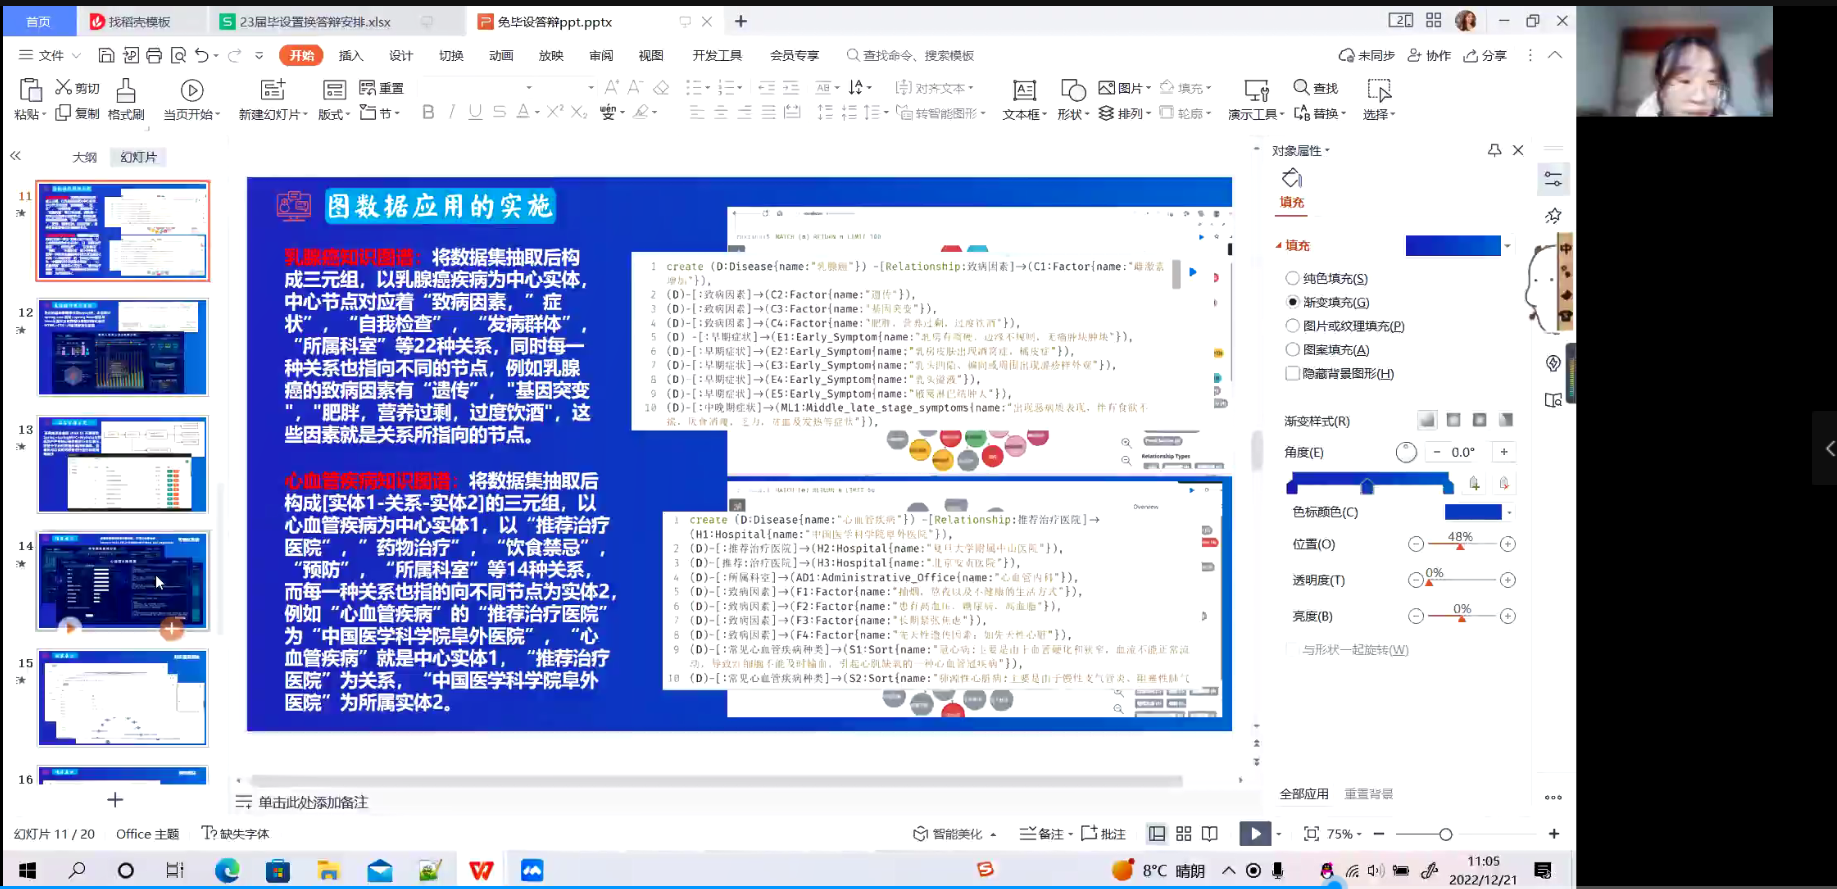This screenshot has width=1837, height=889.
Task: Adjust the Position (位置) slider at 48%
Action: [x=1461, y=544]
